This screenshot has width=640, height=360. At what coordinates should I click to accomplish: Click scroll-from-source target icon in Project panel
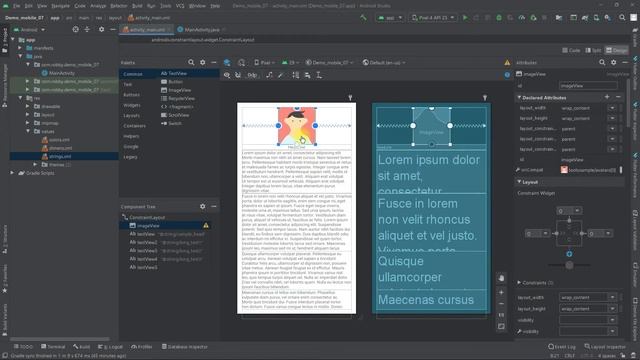pyautogui.click(x=76, y=29)
